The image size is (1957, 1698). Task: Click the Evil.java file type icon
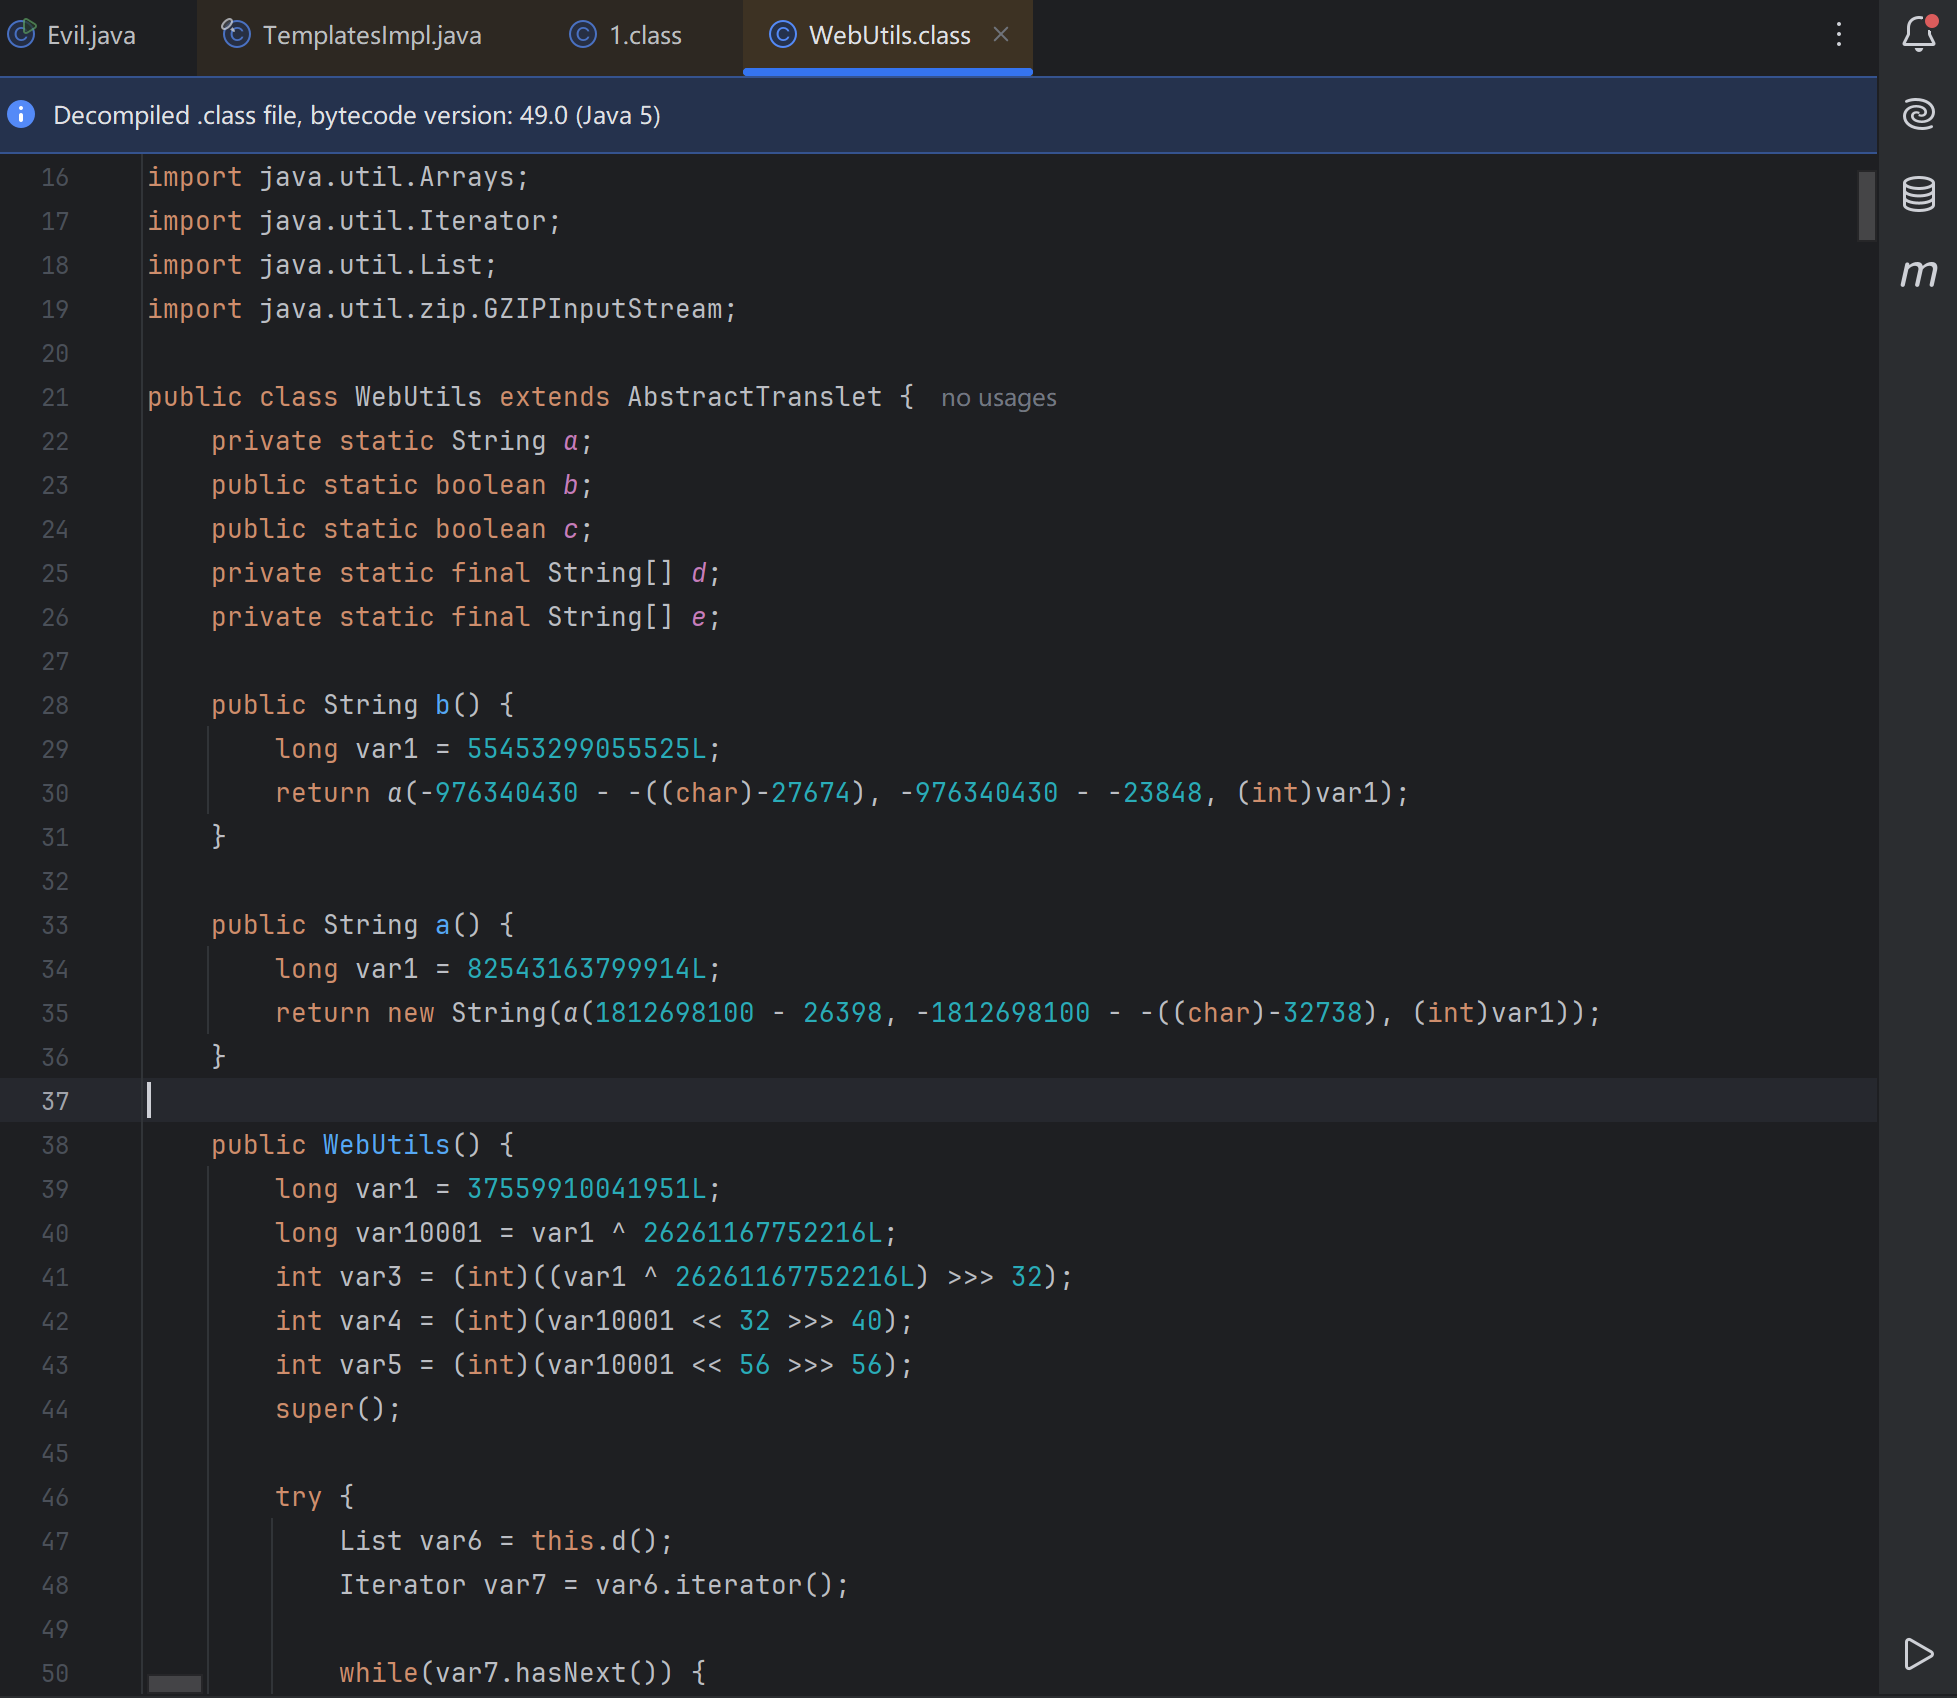pyautogui.click(x=22, y=34)
